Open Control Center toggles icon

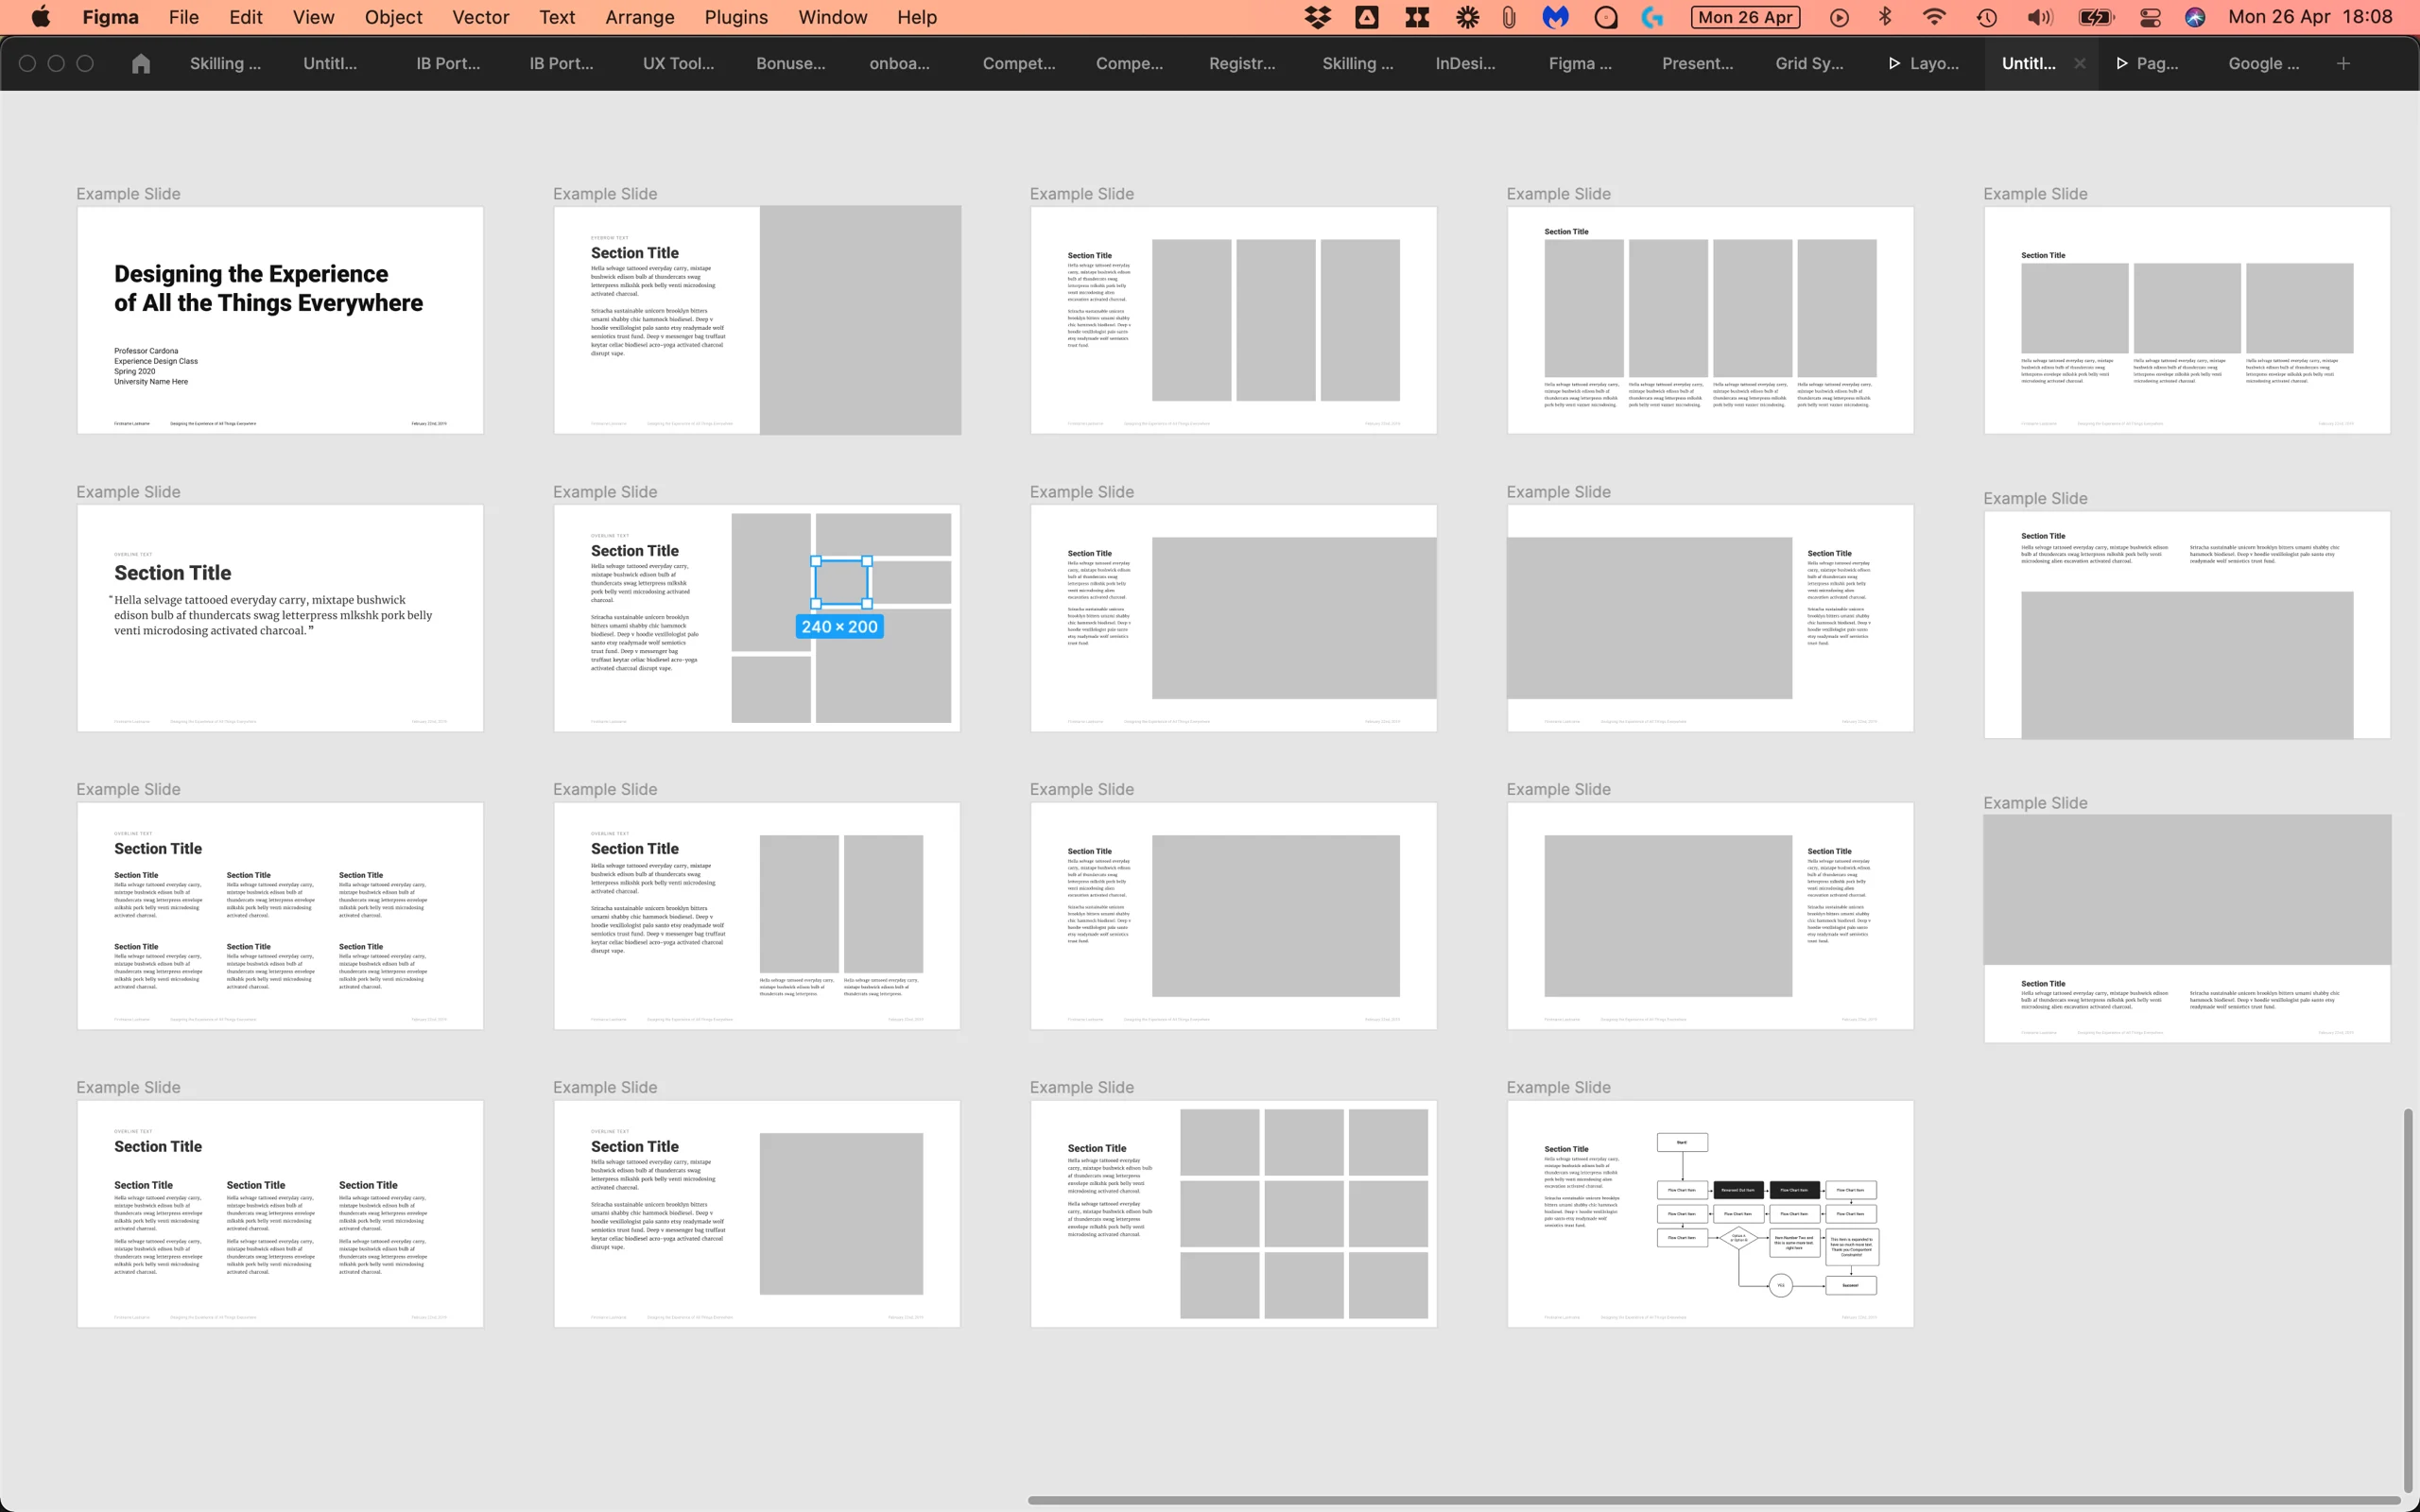(2150, 17)
